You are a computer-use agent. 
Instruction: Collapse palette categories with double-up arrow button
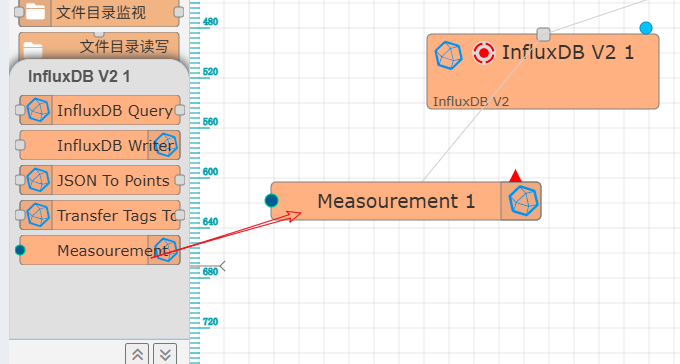point(137,354)
